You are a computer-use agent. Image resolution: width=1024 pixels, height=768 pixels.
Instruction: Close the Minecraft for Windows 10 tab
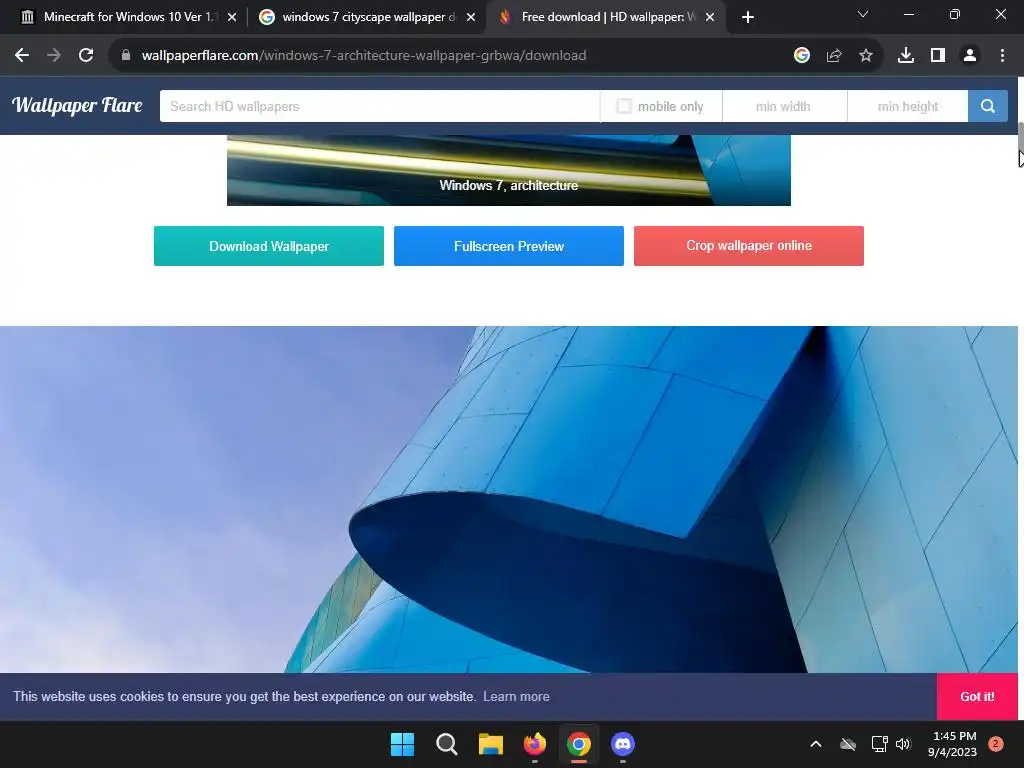(232, 18)
